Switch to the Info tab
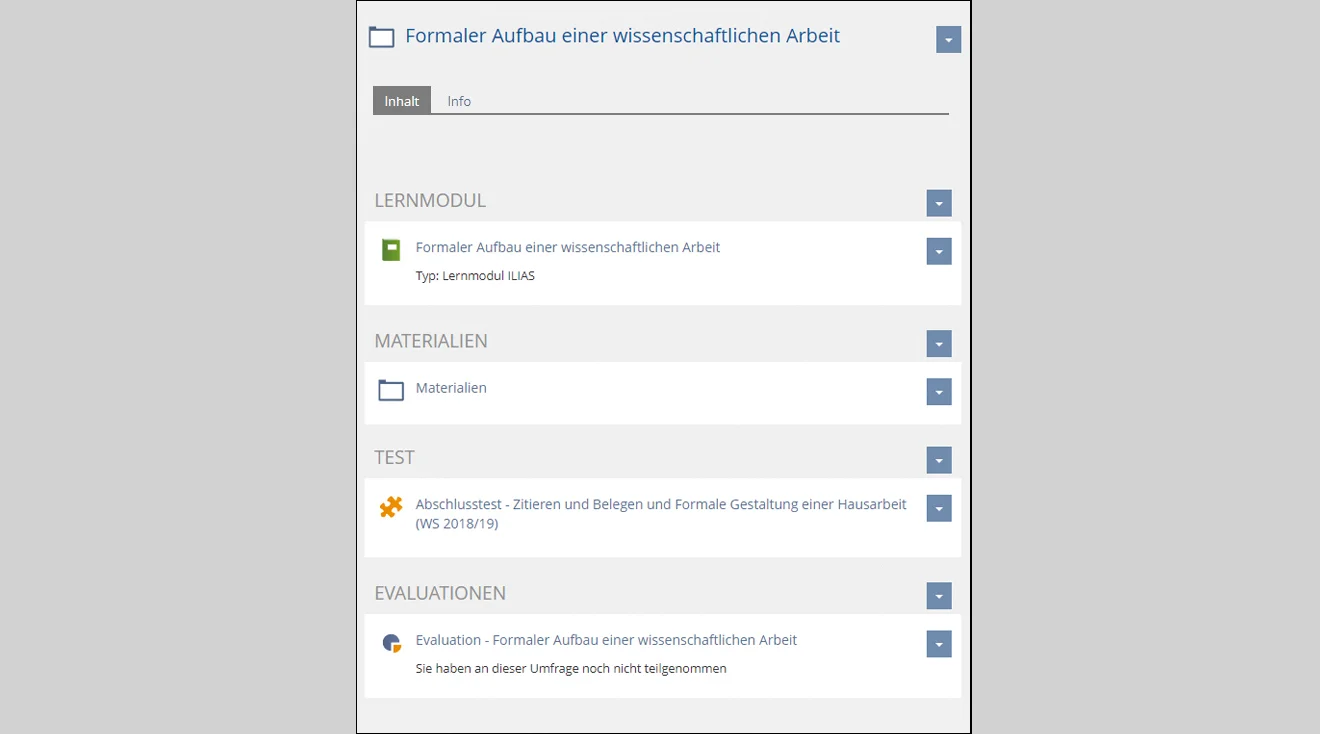This screenshot has width=1320, height=734. pos(458,100)
